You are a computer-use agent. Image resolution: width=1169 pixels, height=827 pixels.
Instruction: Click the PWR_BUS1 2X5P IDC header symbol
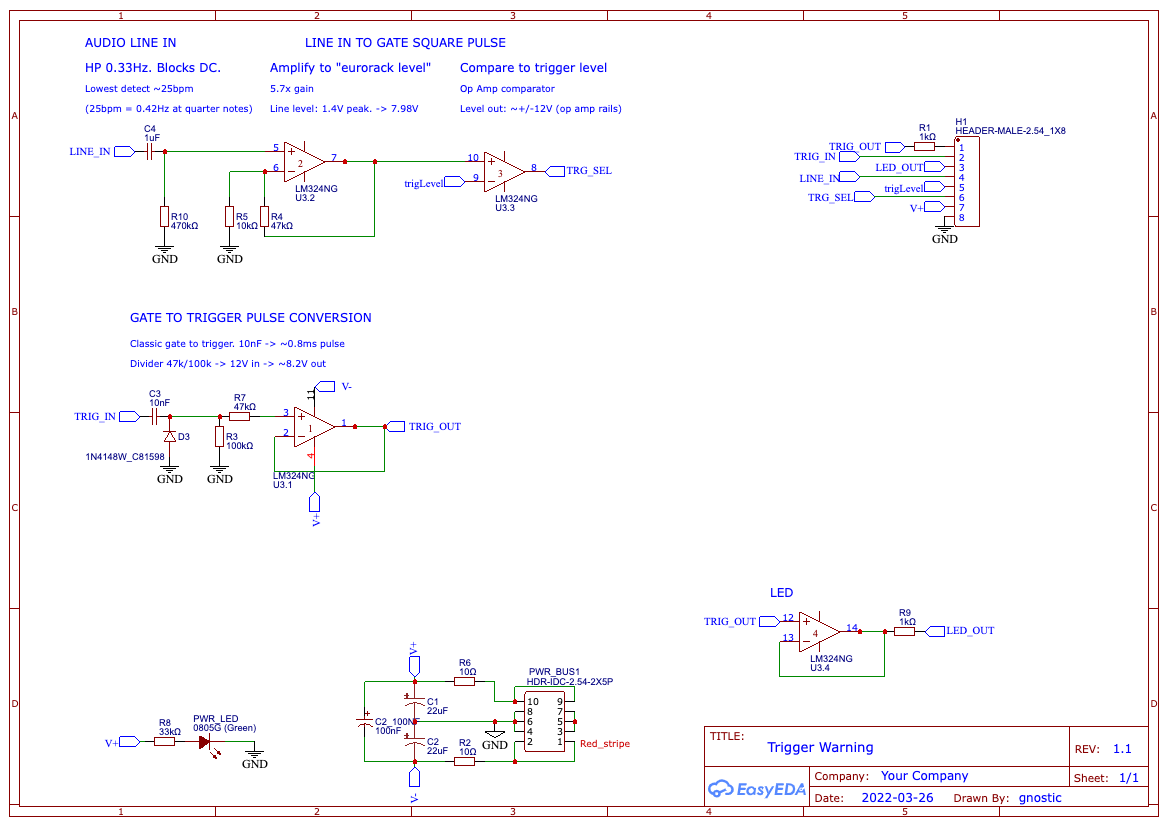point(545,721)
